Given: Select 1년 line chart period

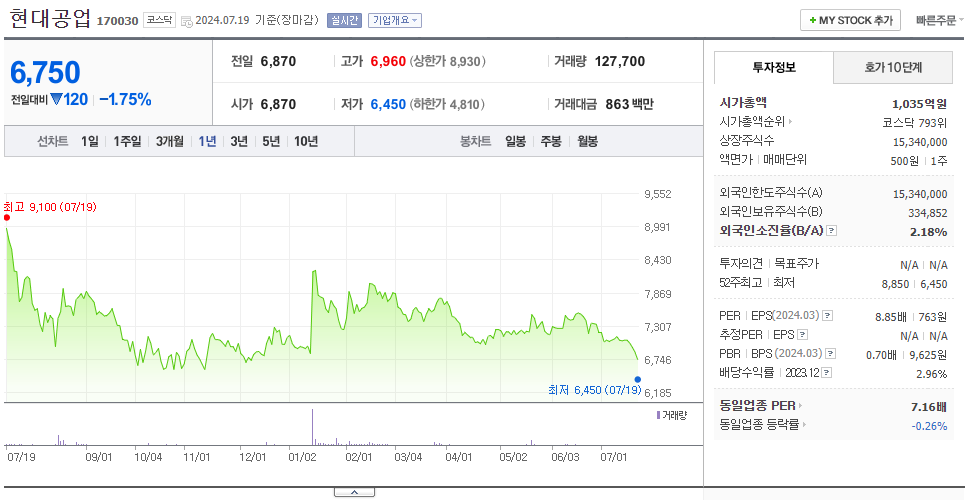Looking at the screenshot, I should pyautogui.click(x=207, y=141).
